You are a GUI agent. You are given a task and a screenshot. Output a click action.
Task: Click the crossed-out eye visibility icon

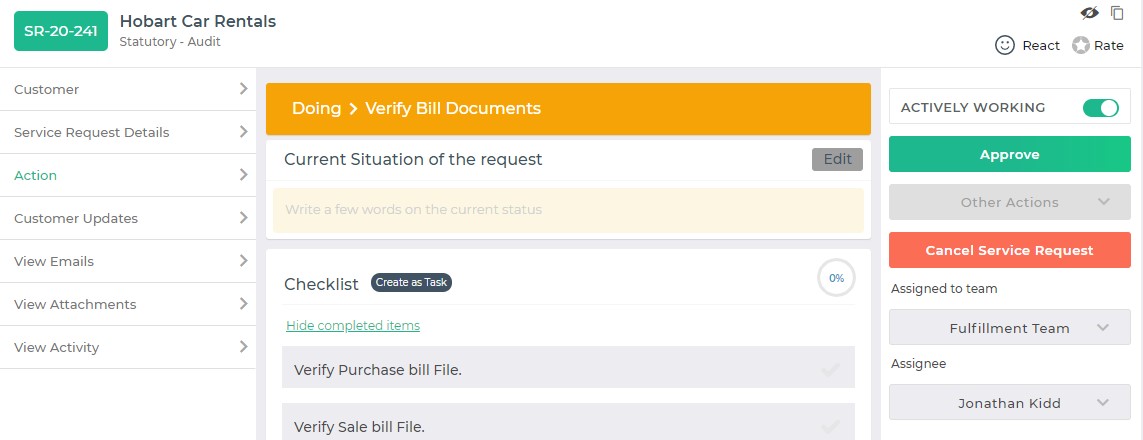pos(1089,12)
